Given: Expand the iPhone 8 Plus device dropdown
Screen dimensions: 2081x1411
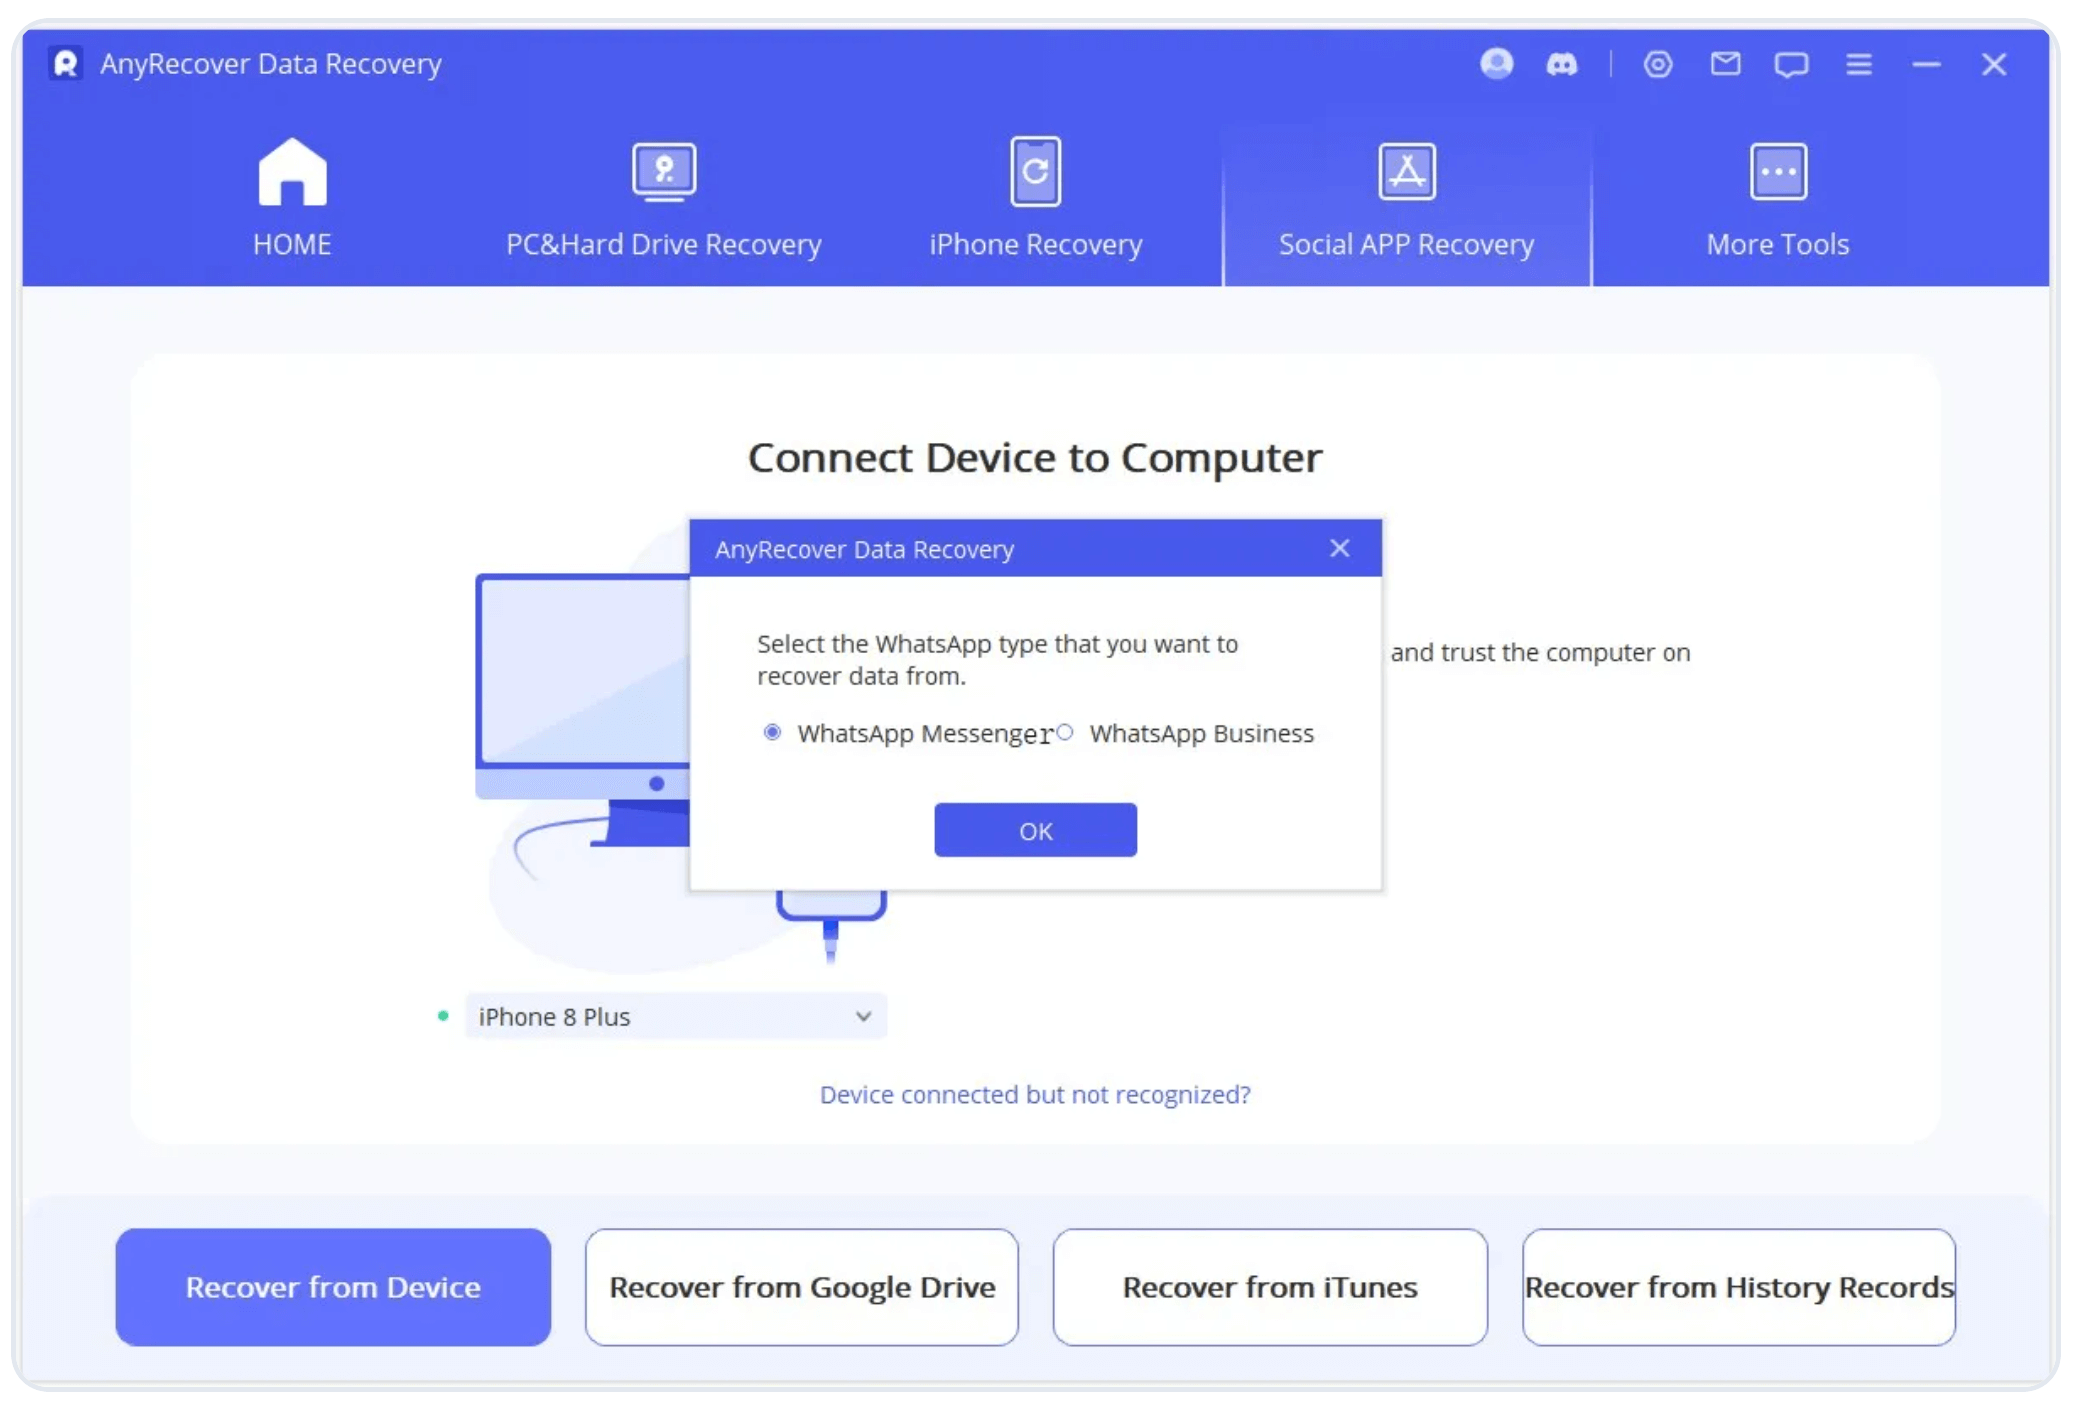Looking at the screenshot, I should point(675,1016).
